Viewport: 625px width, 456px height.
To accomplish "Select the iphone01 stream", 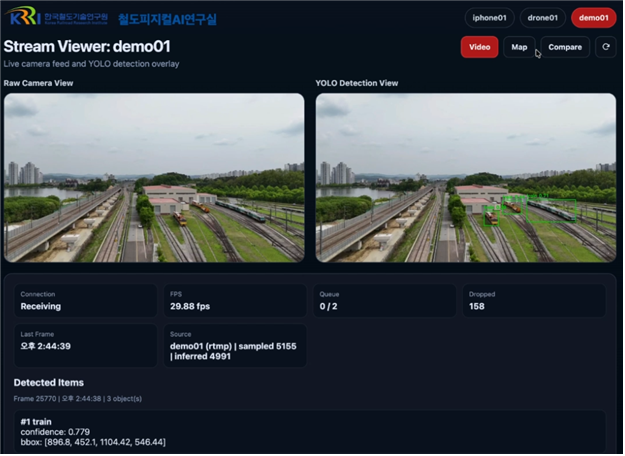I will pos(490,18).
